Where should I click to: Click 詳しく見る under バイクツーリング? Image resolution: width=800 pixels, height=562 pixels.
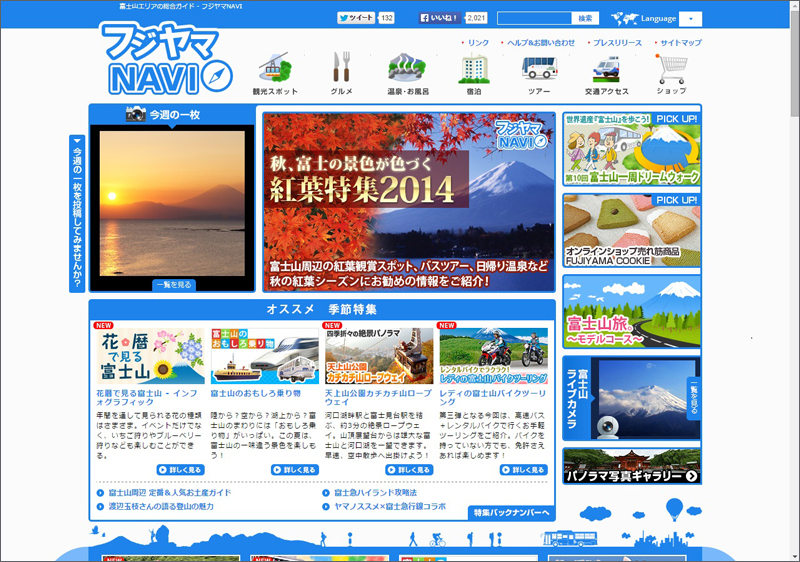click(523, 470)
